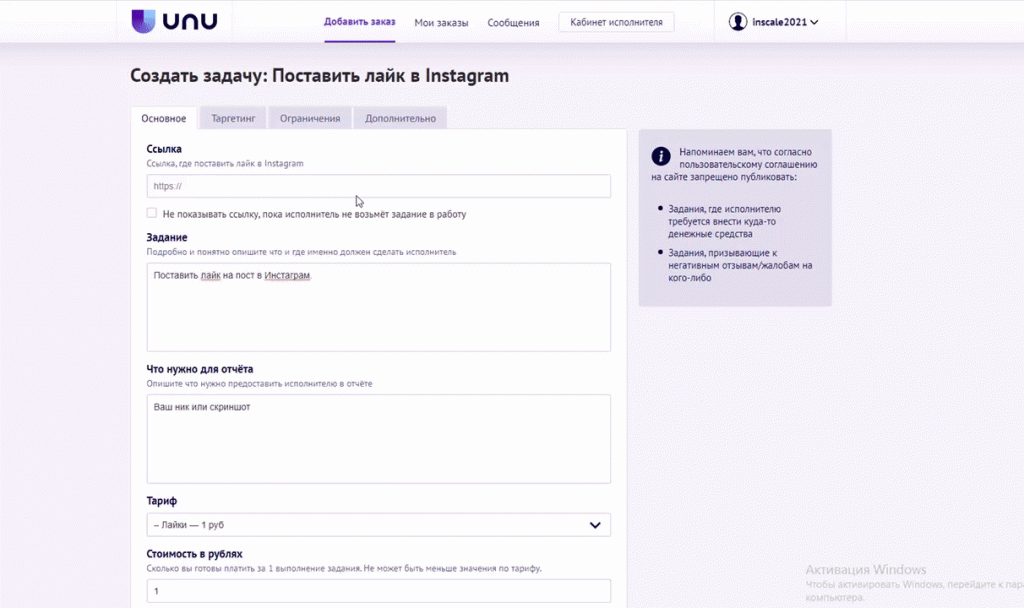The image size is (1024, 608).
Task: Click the UNU logo icon
Action: coord(143,21)
